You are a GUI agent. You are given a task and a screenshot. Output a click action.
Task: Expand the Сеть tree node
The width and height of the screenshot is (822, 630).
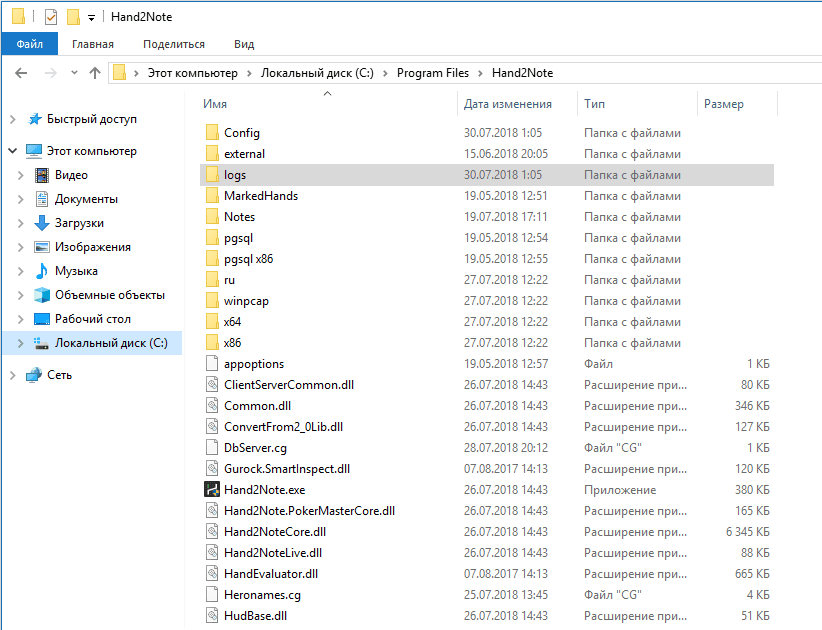(13, 375)
